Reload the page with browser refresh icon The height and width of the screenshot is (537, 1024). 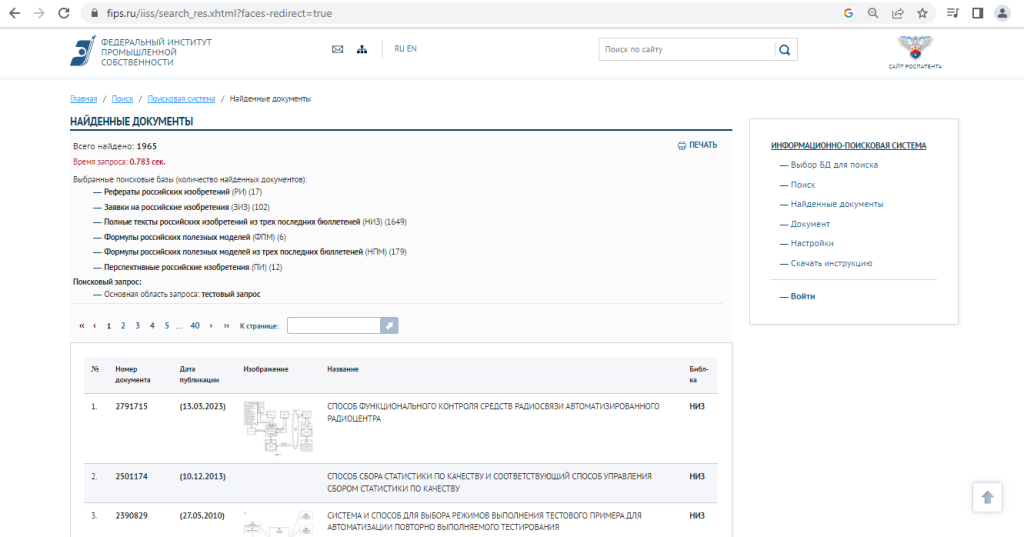point(64,14)
